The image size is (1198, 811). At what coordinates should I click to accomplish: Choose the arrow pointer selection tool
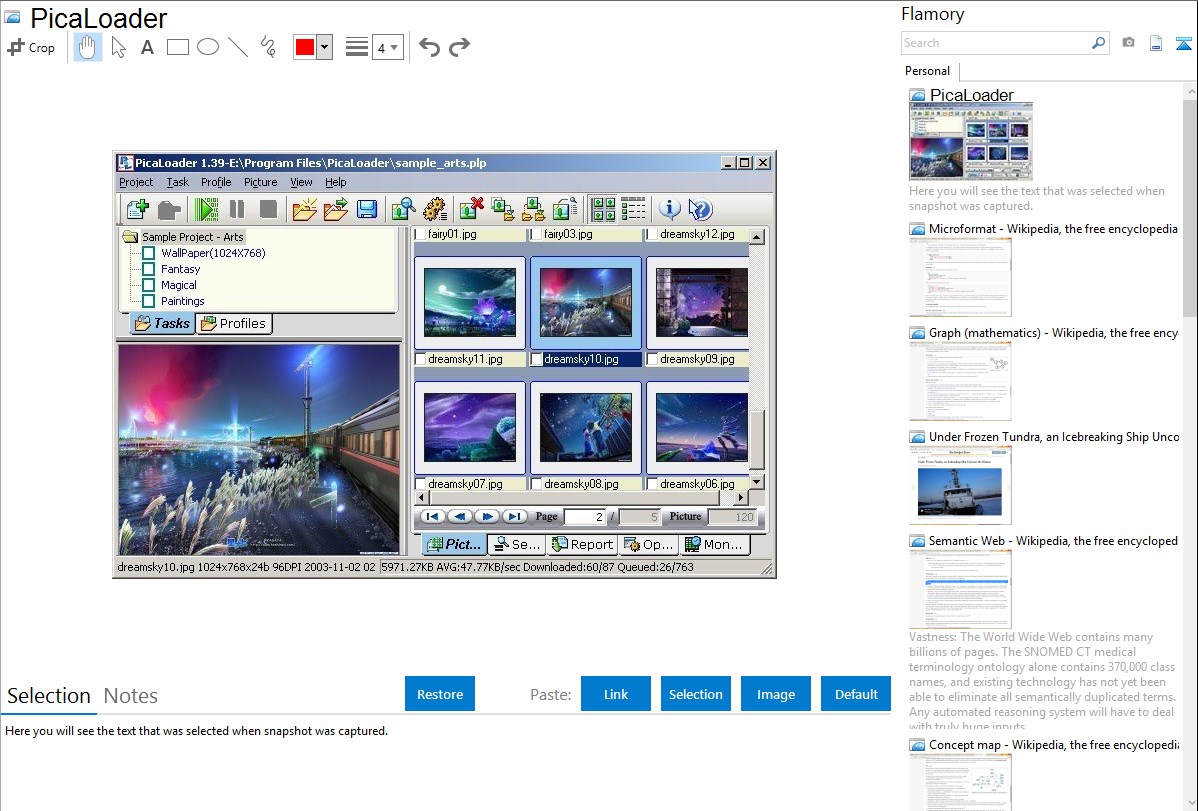pos(118,47)
